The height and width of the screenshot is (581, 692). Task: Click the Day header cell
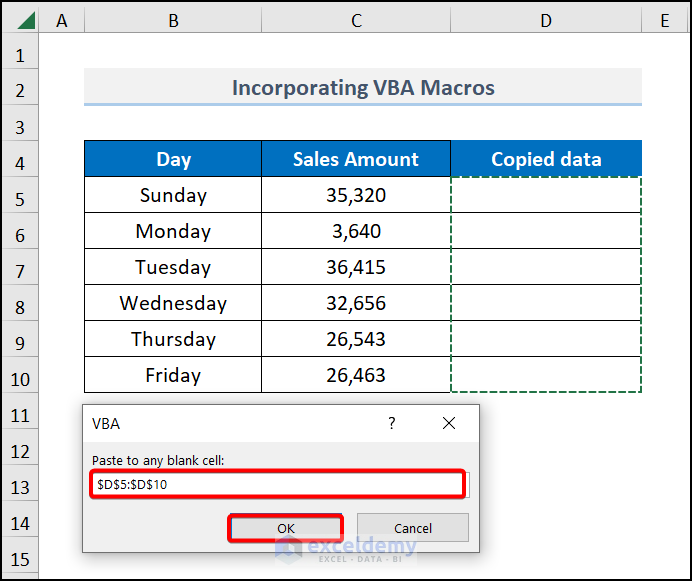click(x=173, y=159)
